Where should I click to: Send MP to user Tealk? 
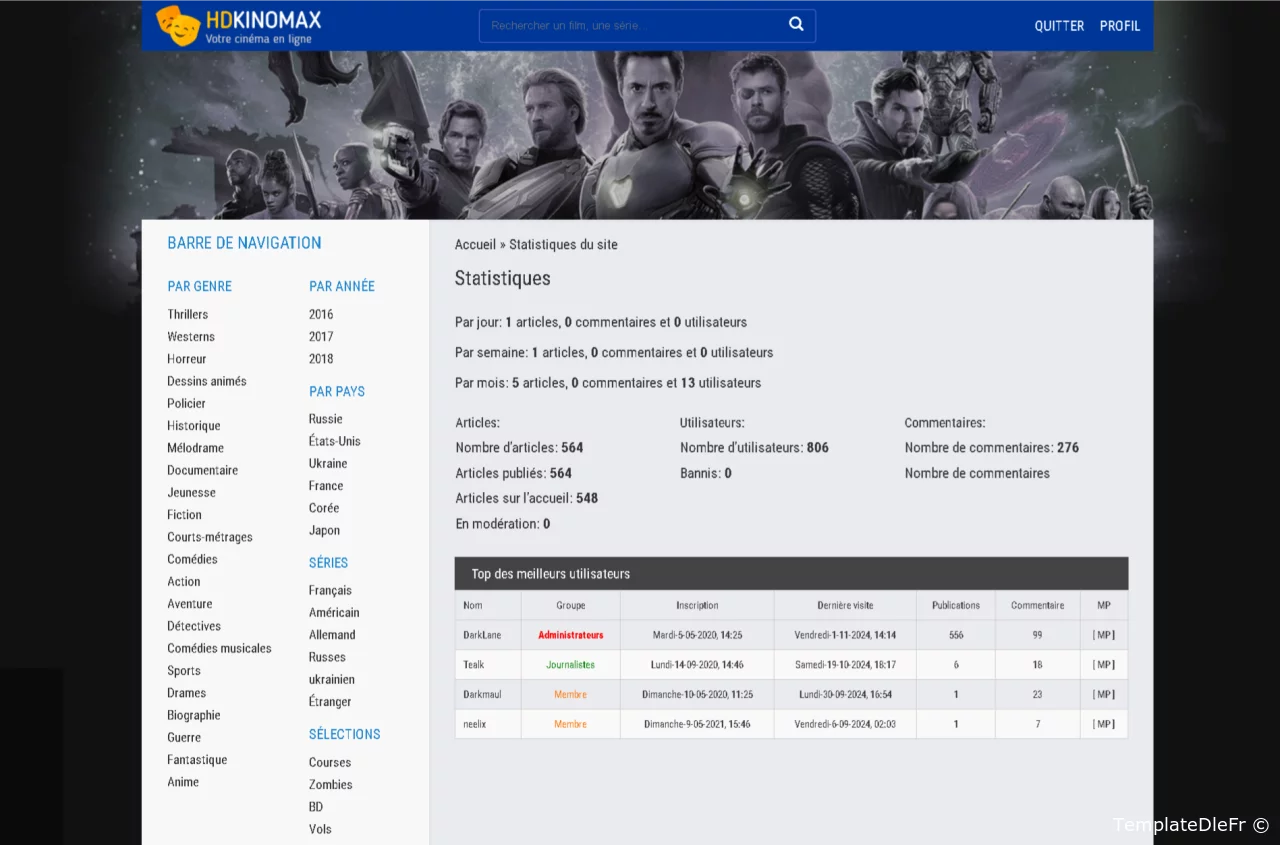coord(1103,665)
